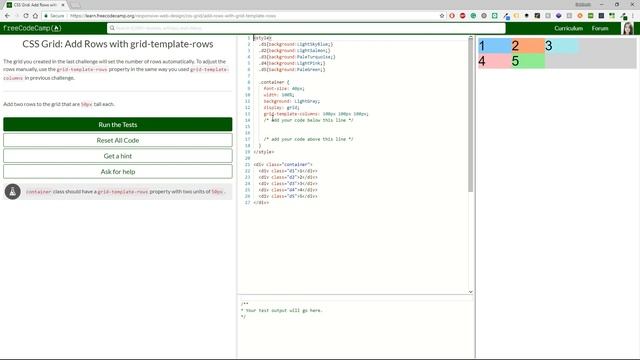Click the challenge title heading
The width and height of the screenshot is (640, 360).
(x=118, y=44)
